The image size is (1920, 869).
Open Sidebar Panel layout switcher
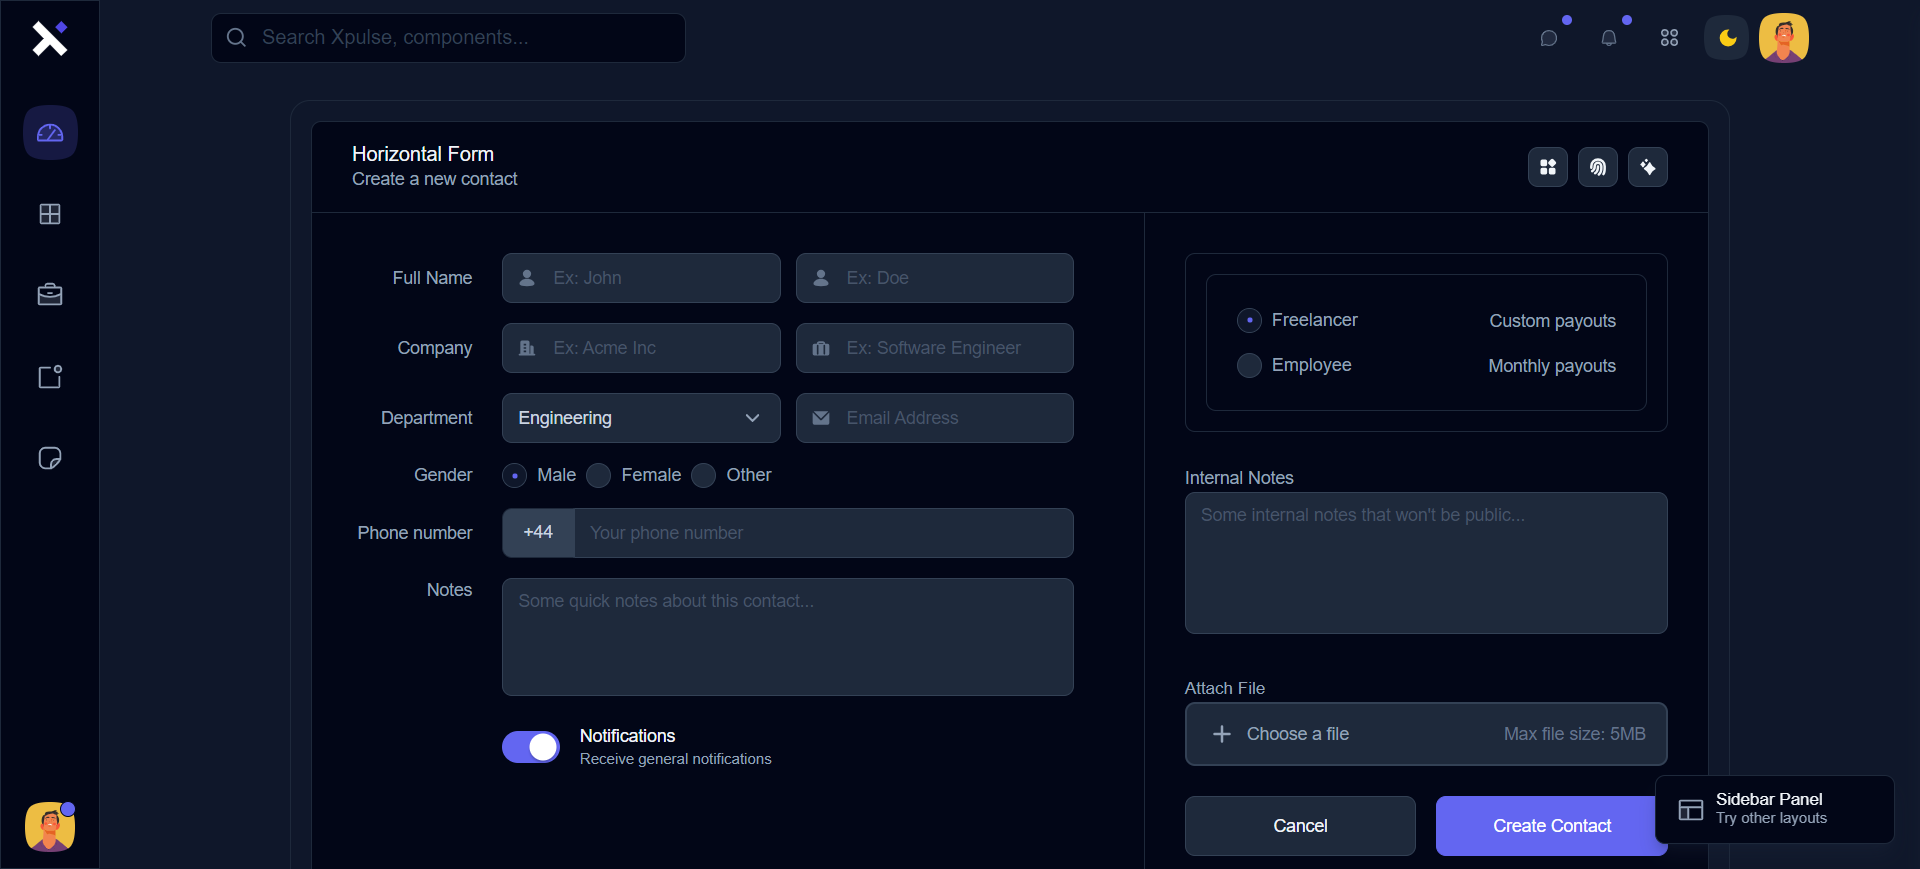(x=1774, y=809)
